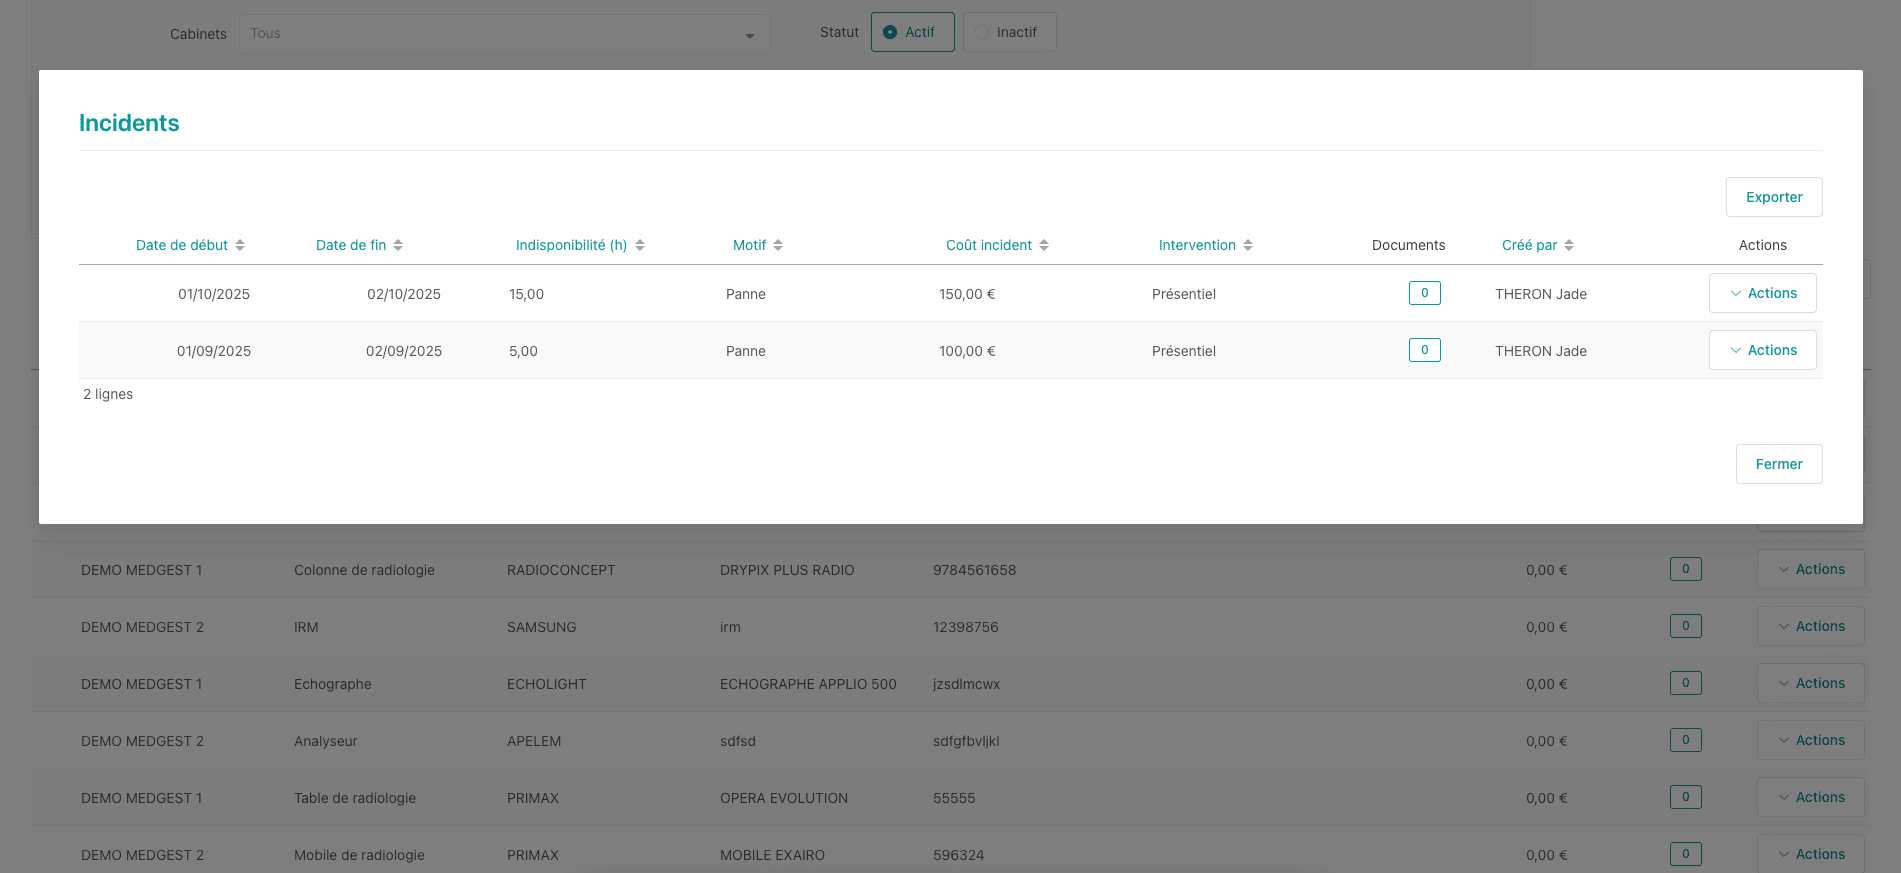This screenshot has height=873, width=1901.
Task: Open documents badge for 01/10/2025 incident
Action: pyautogui.click(x=1424, y=293)
